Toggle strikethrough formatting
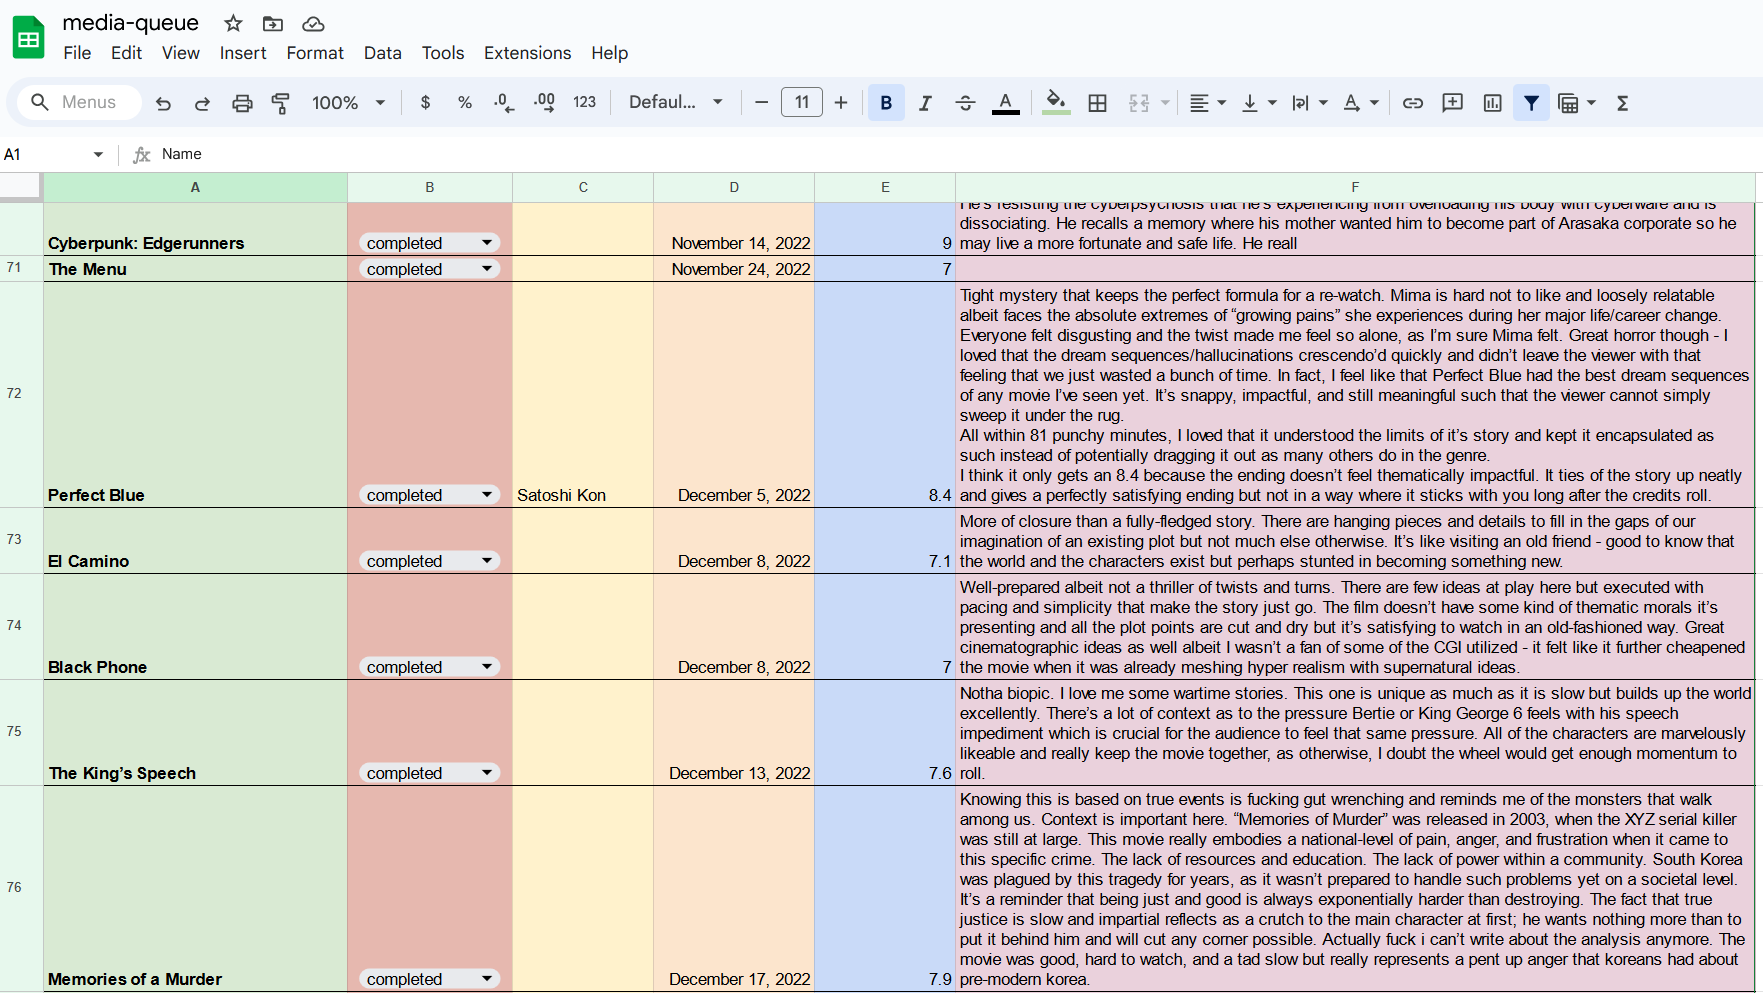The image size is (1763, 993). 965,102
